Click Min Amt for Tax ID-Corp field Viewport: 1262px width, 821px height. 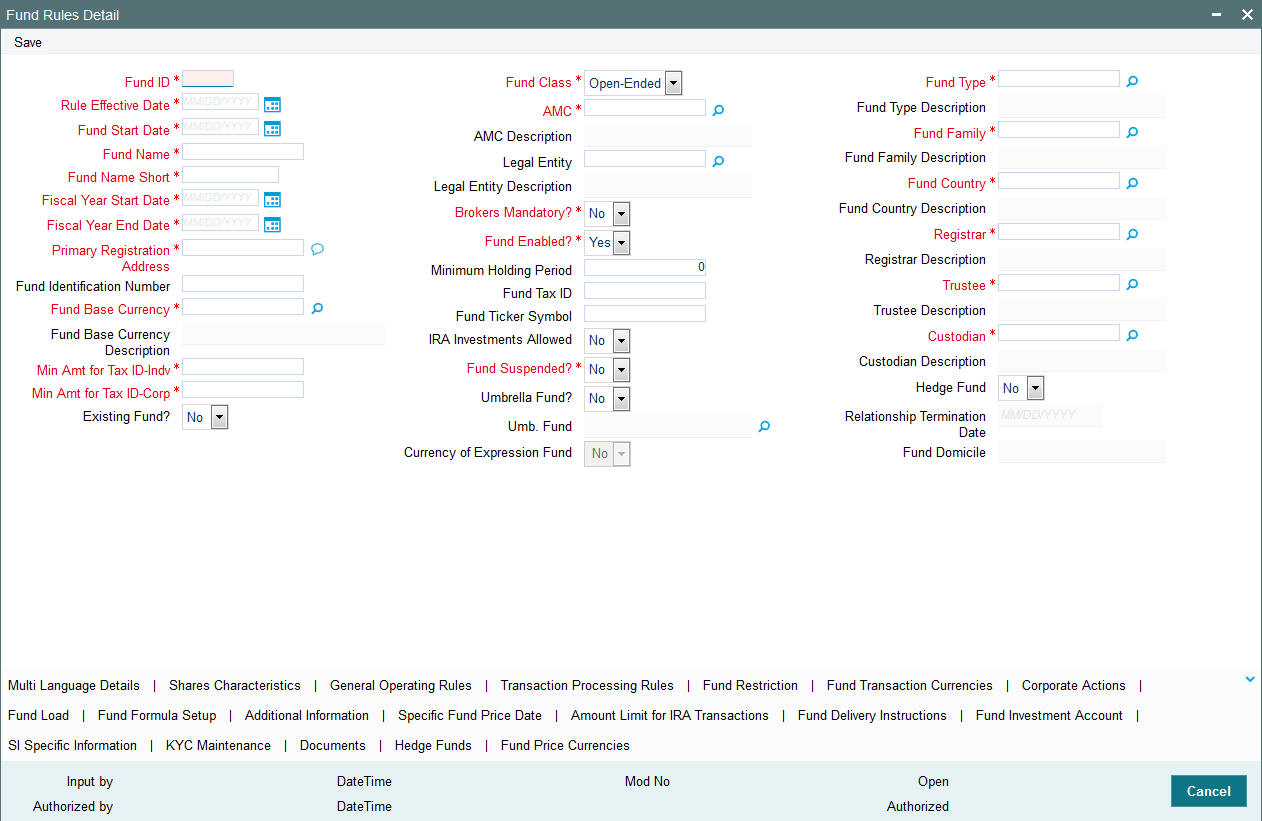point(243,390)
